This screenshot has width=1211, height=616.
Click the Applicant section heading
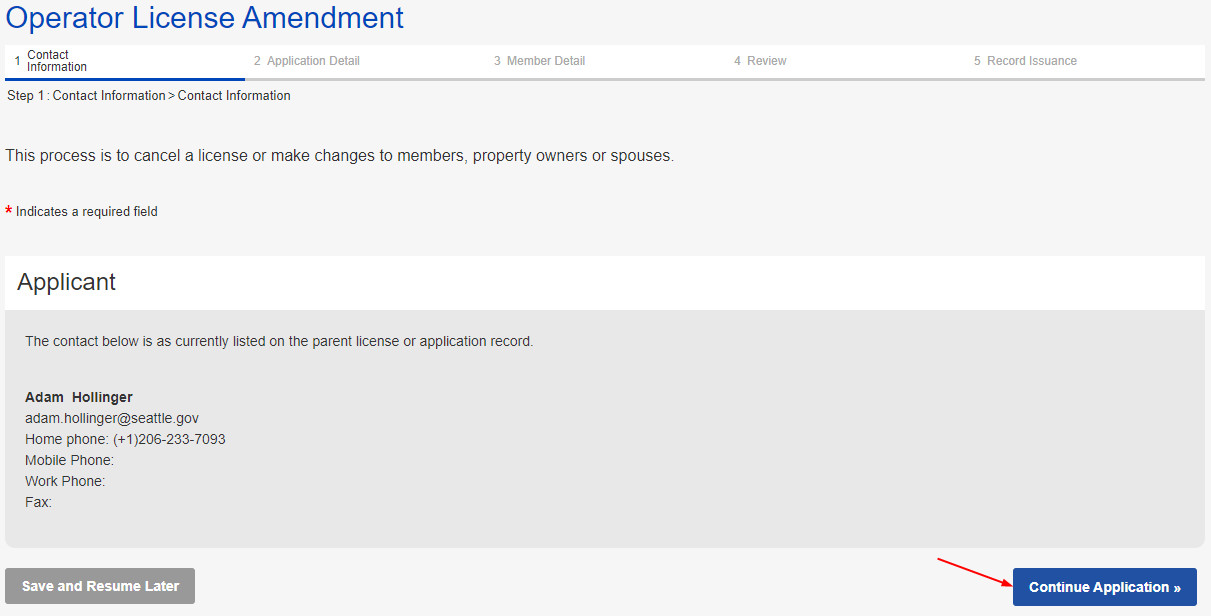point(67,282)
